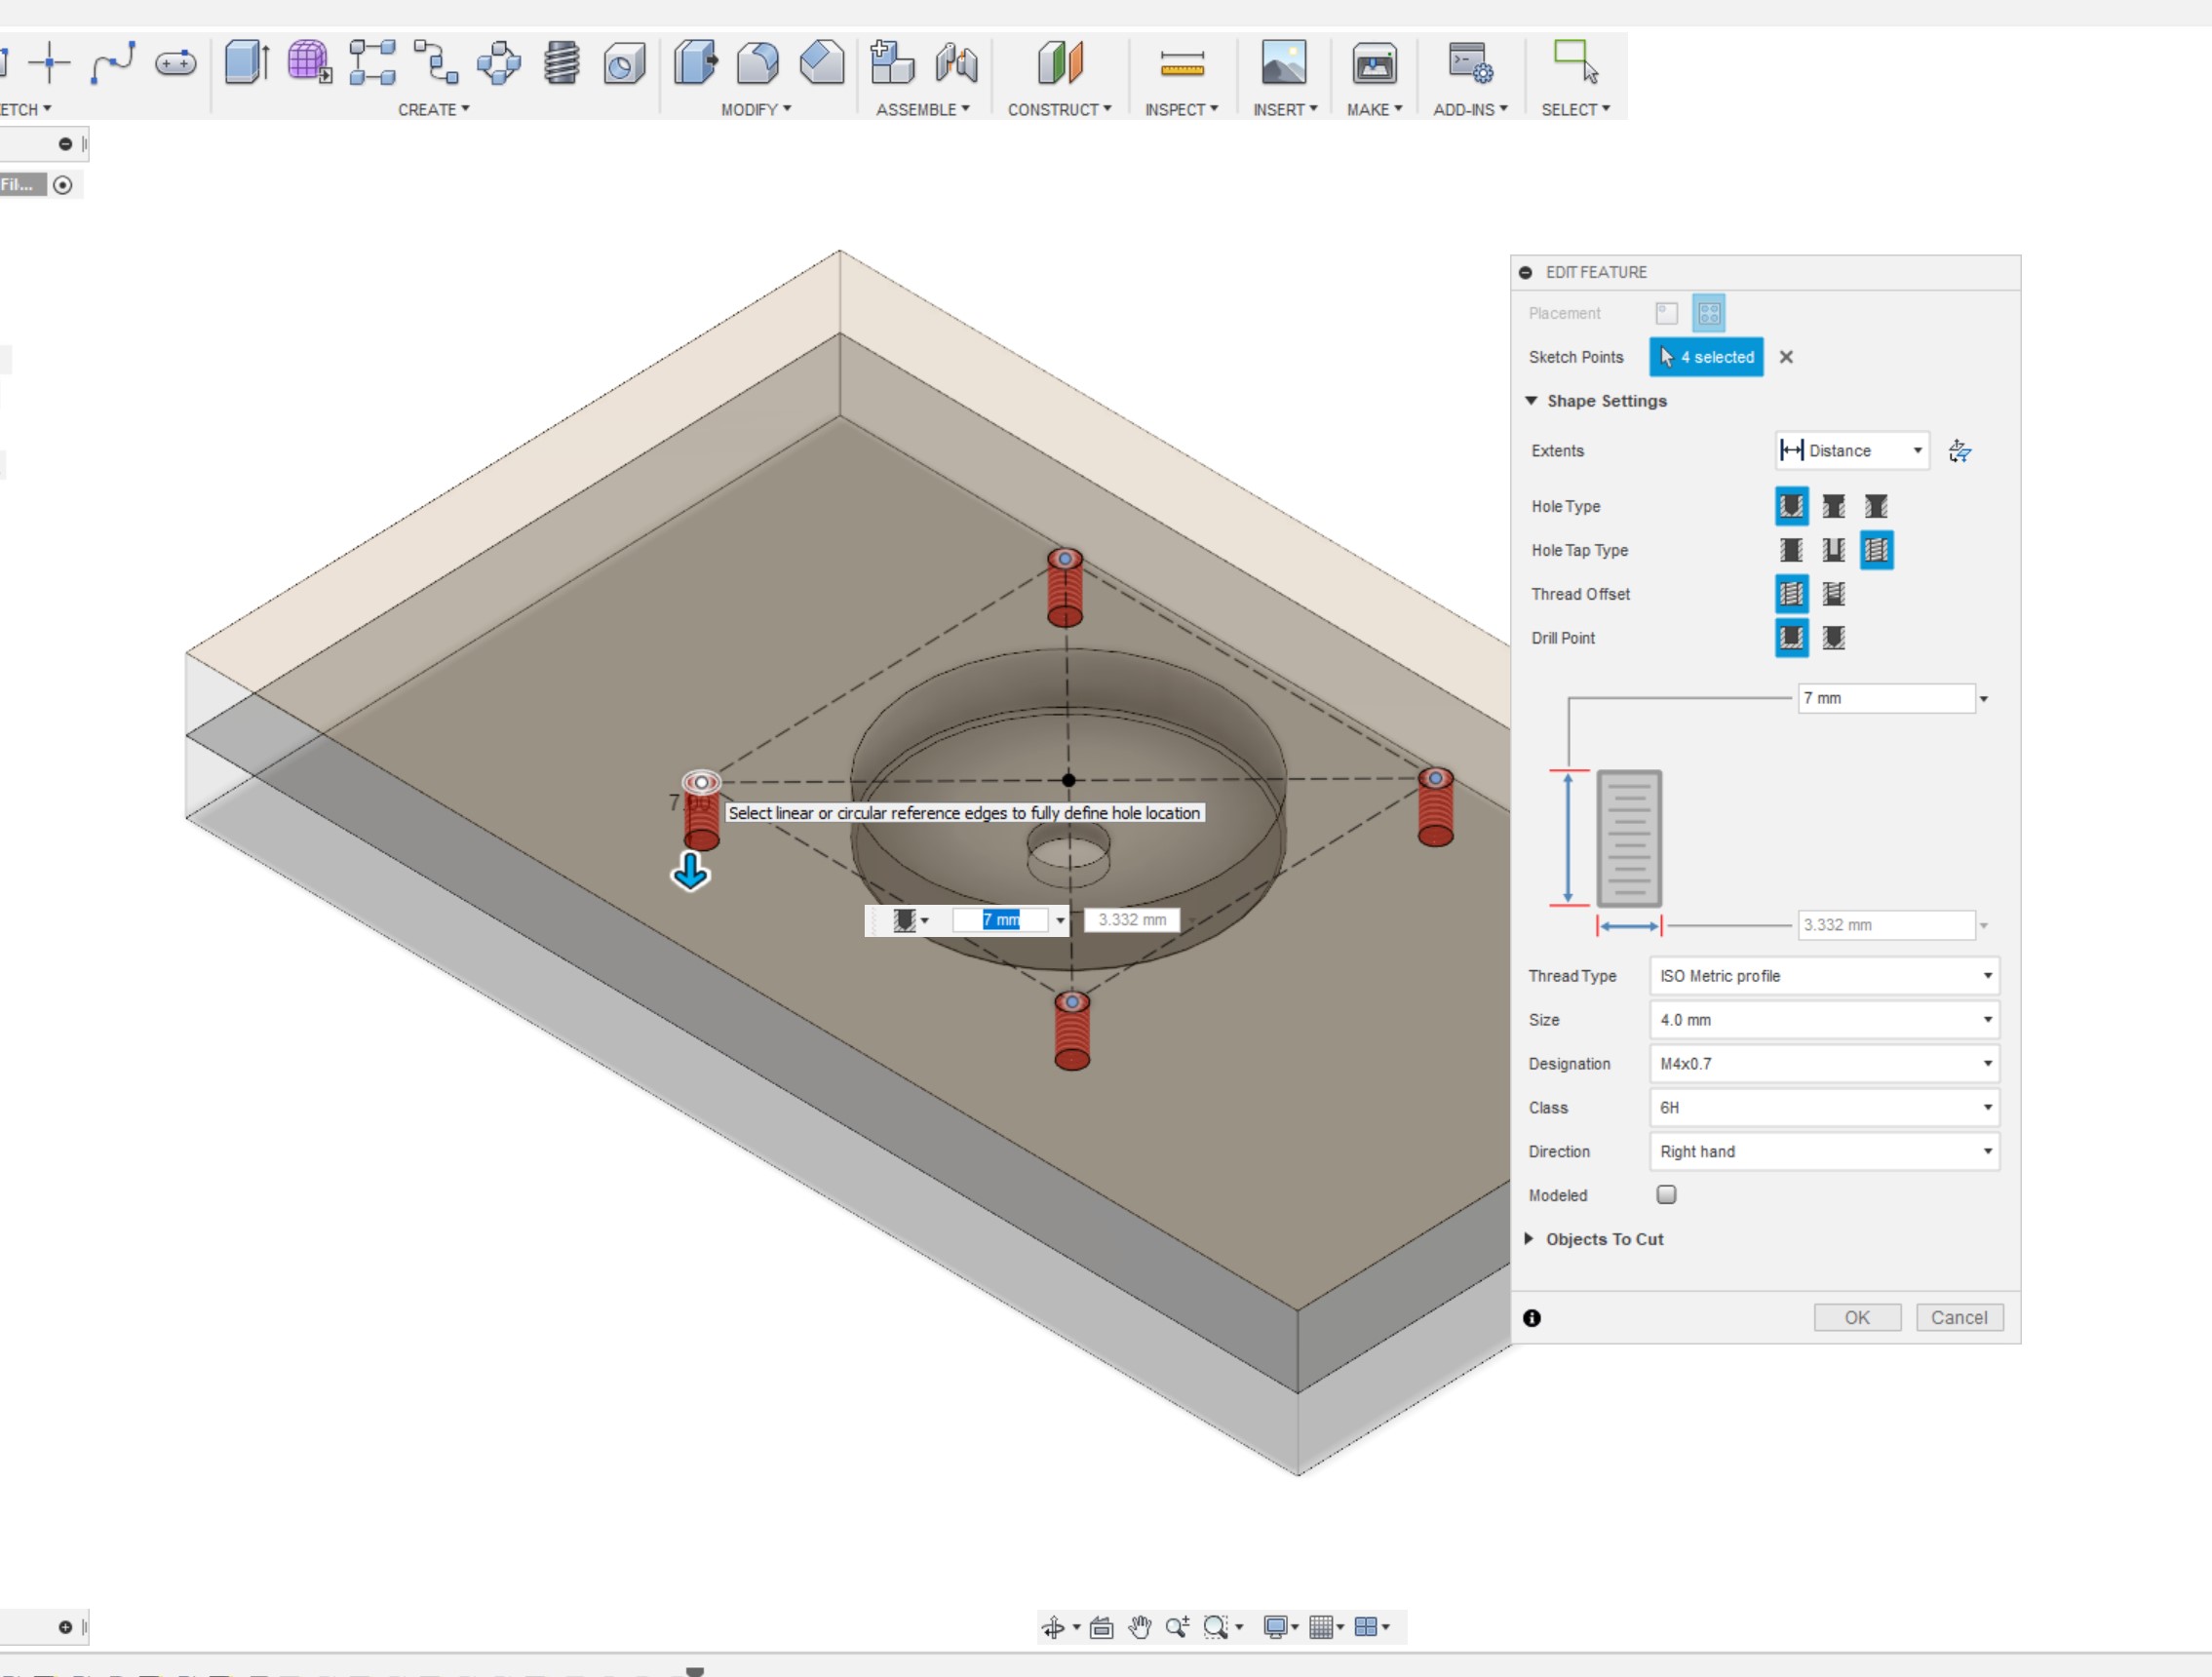Click the Extrude tool icon in Create
This screenshot has height=1677, width=2212.
tap(246, 62)
